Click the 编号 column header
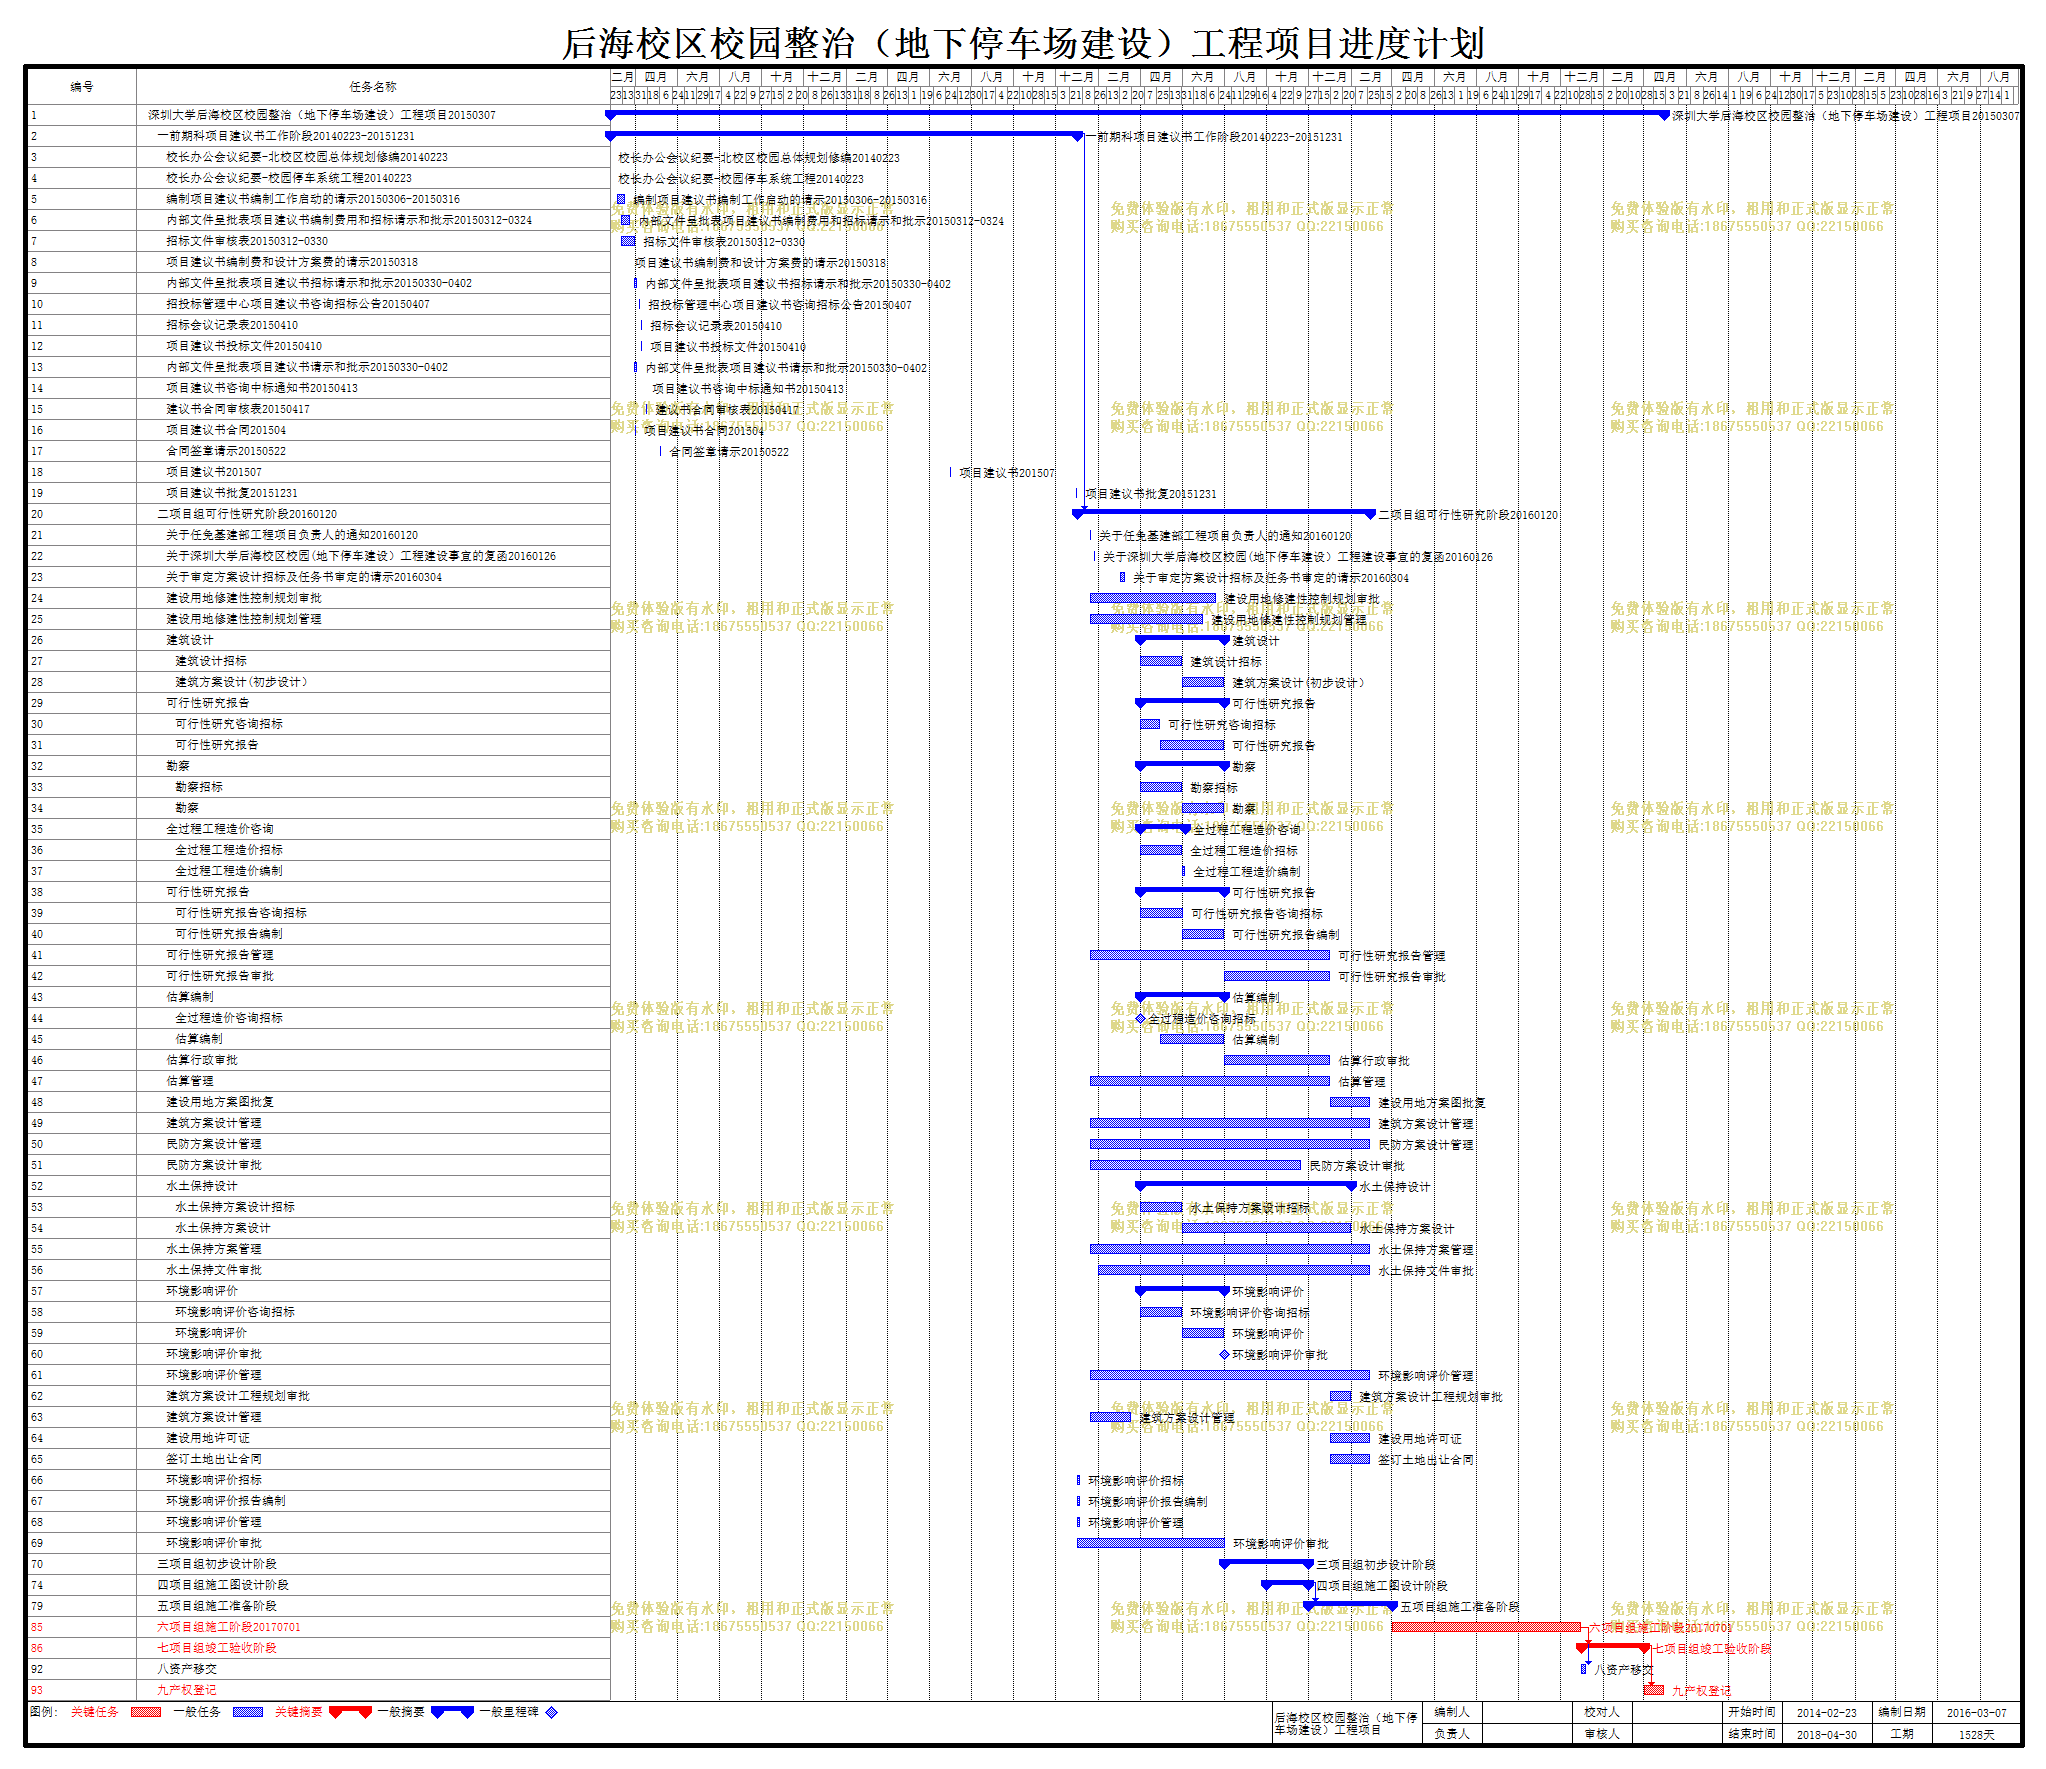Screen dimensions: 2046x1769 click(x=82, y=86)
